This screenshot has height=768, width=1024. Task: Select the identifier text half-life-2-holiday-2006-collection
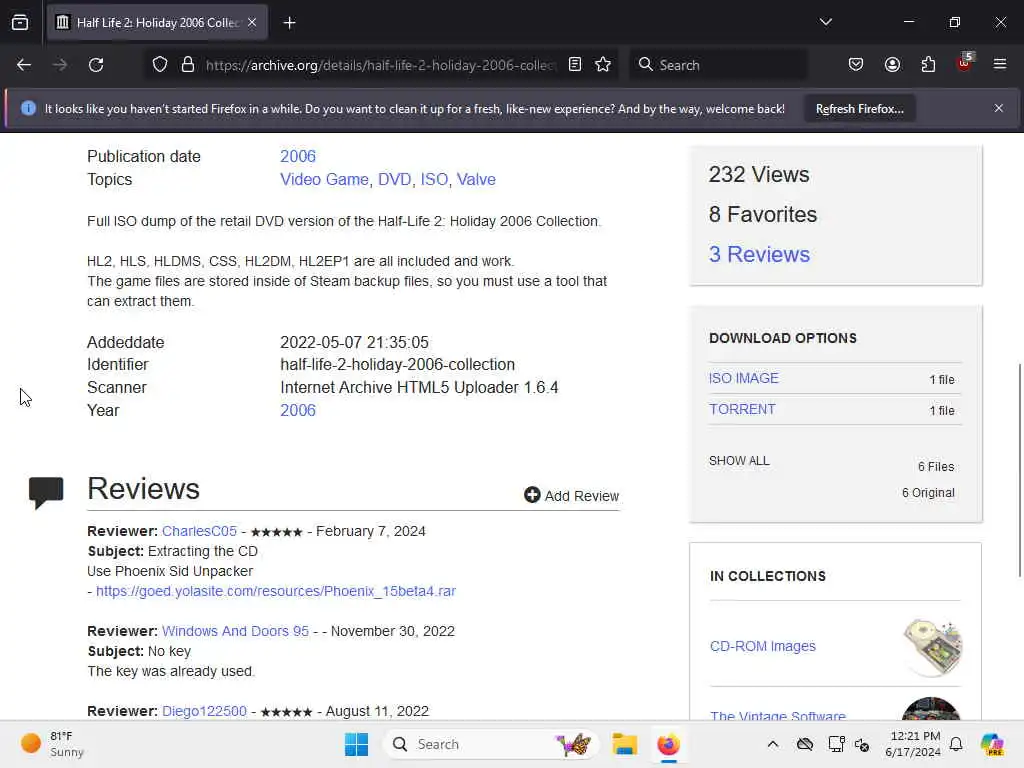398,364
